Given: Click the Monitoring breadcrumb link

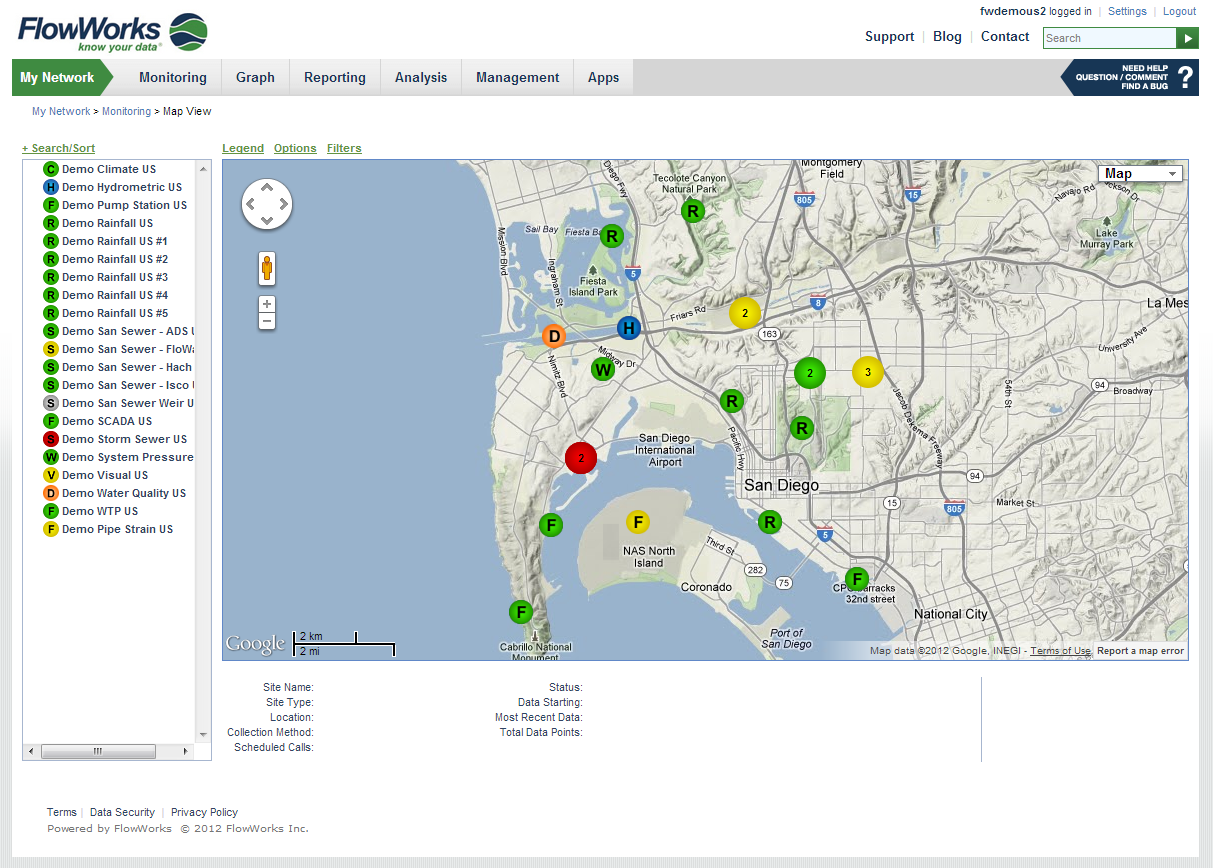Looking at the screenshot, I should pyautogui.click(x=126, y=111).
